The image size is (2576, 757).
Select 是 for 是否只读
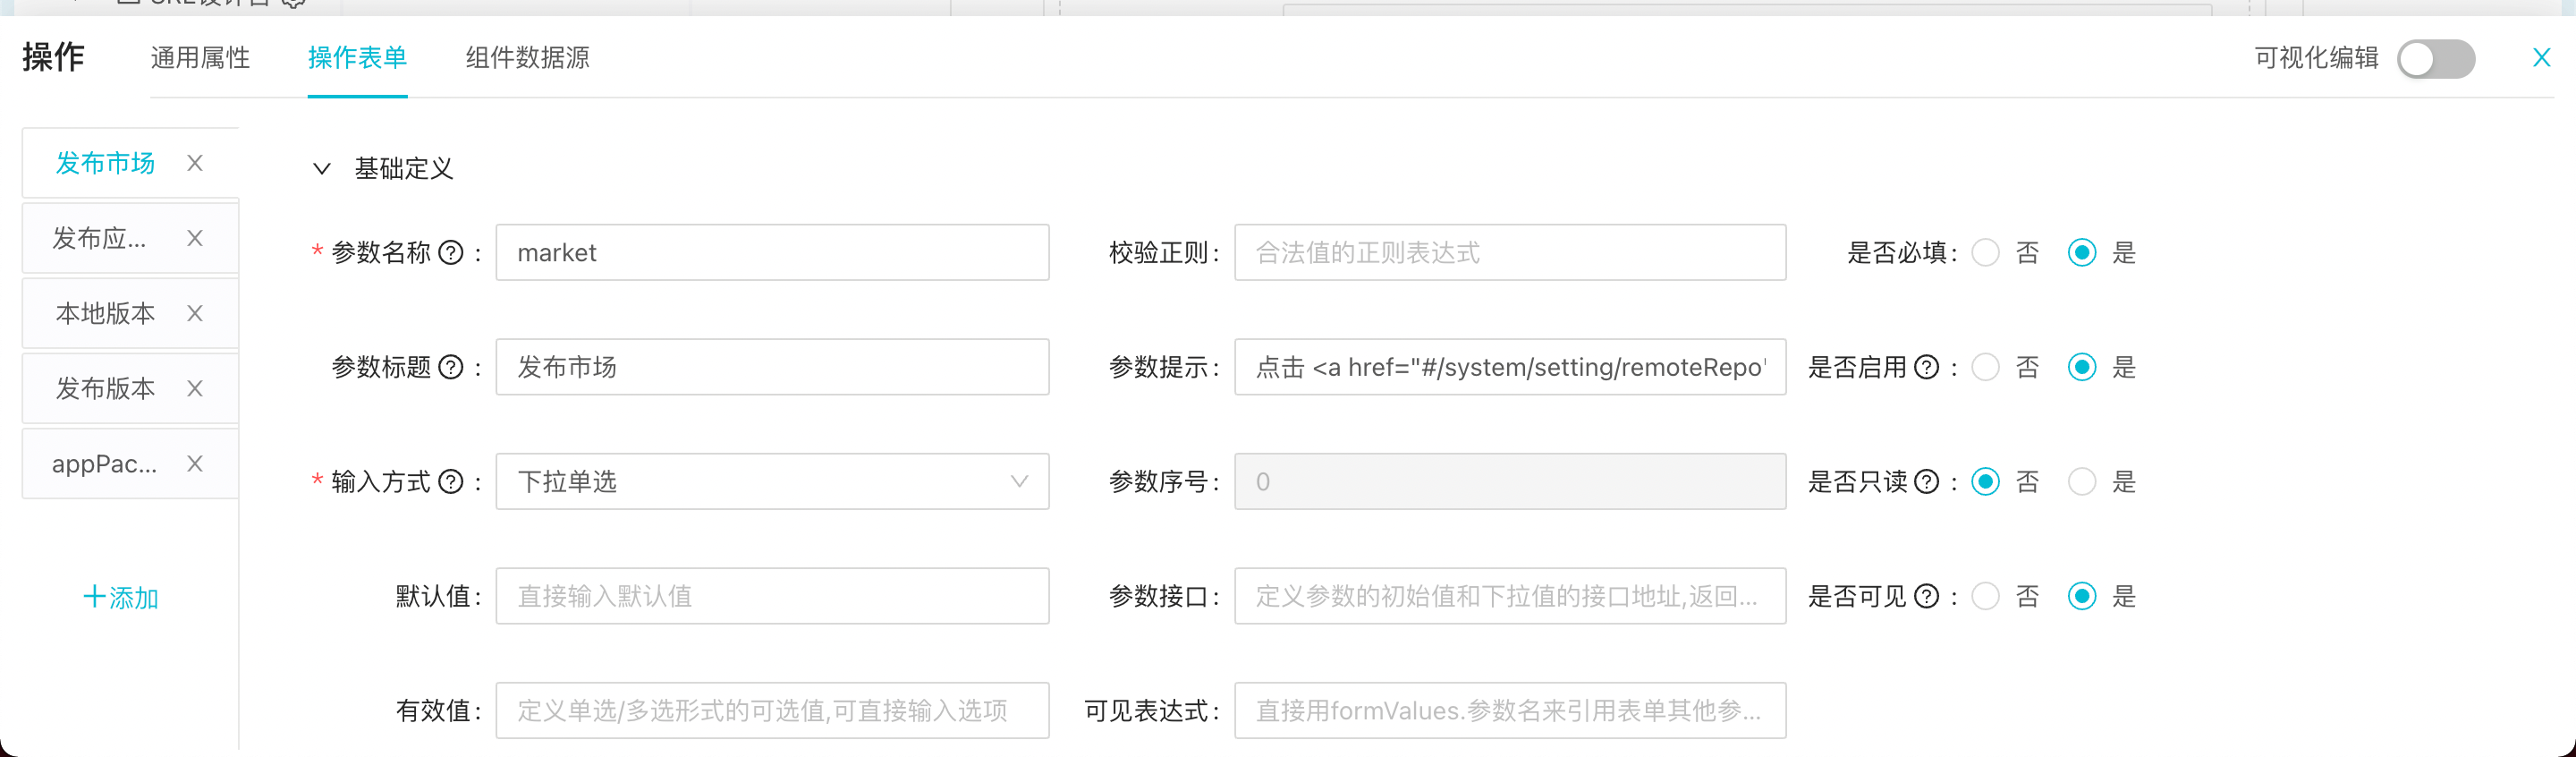(2082, 482)
